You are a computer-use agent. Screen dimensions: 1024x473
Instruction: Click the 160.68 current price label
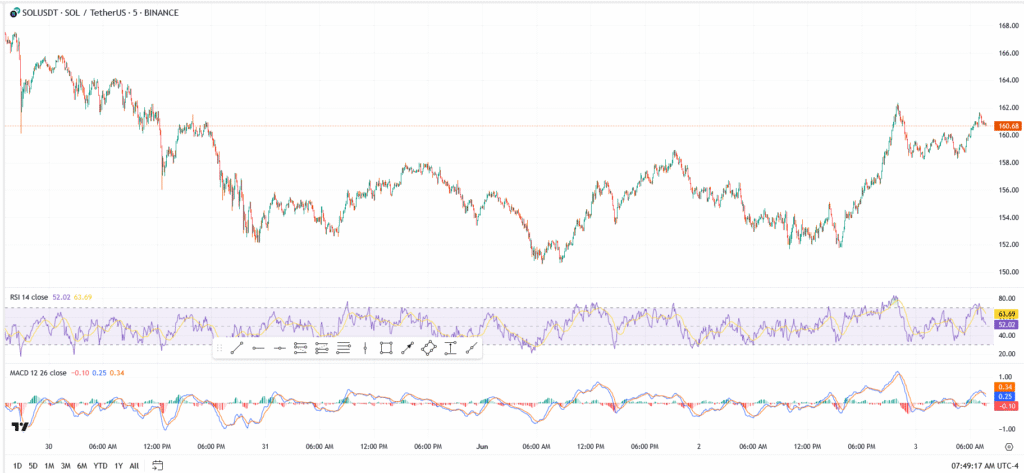point(1004,125)
